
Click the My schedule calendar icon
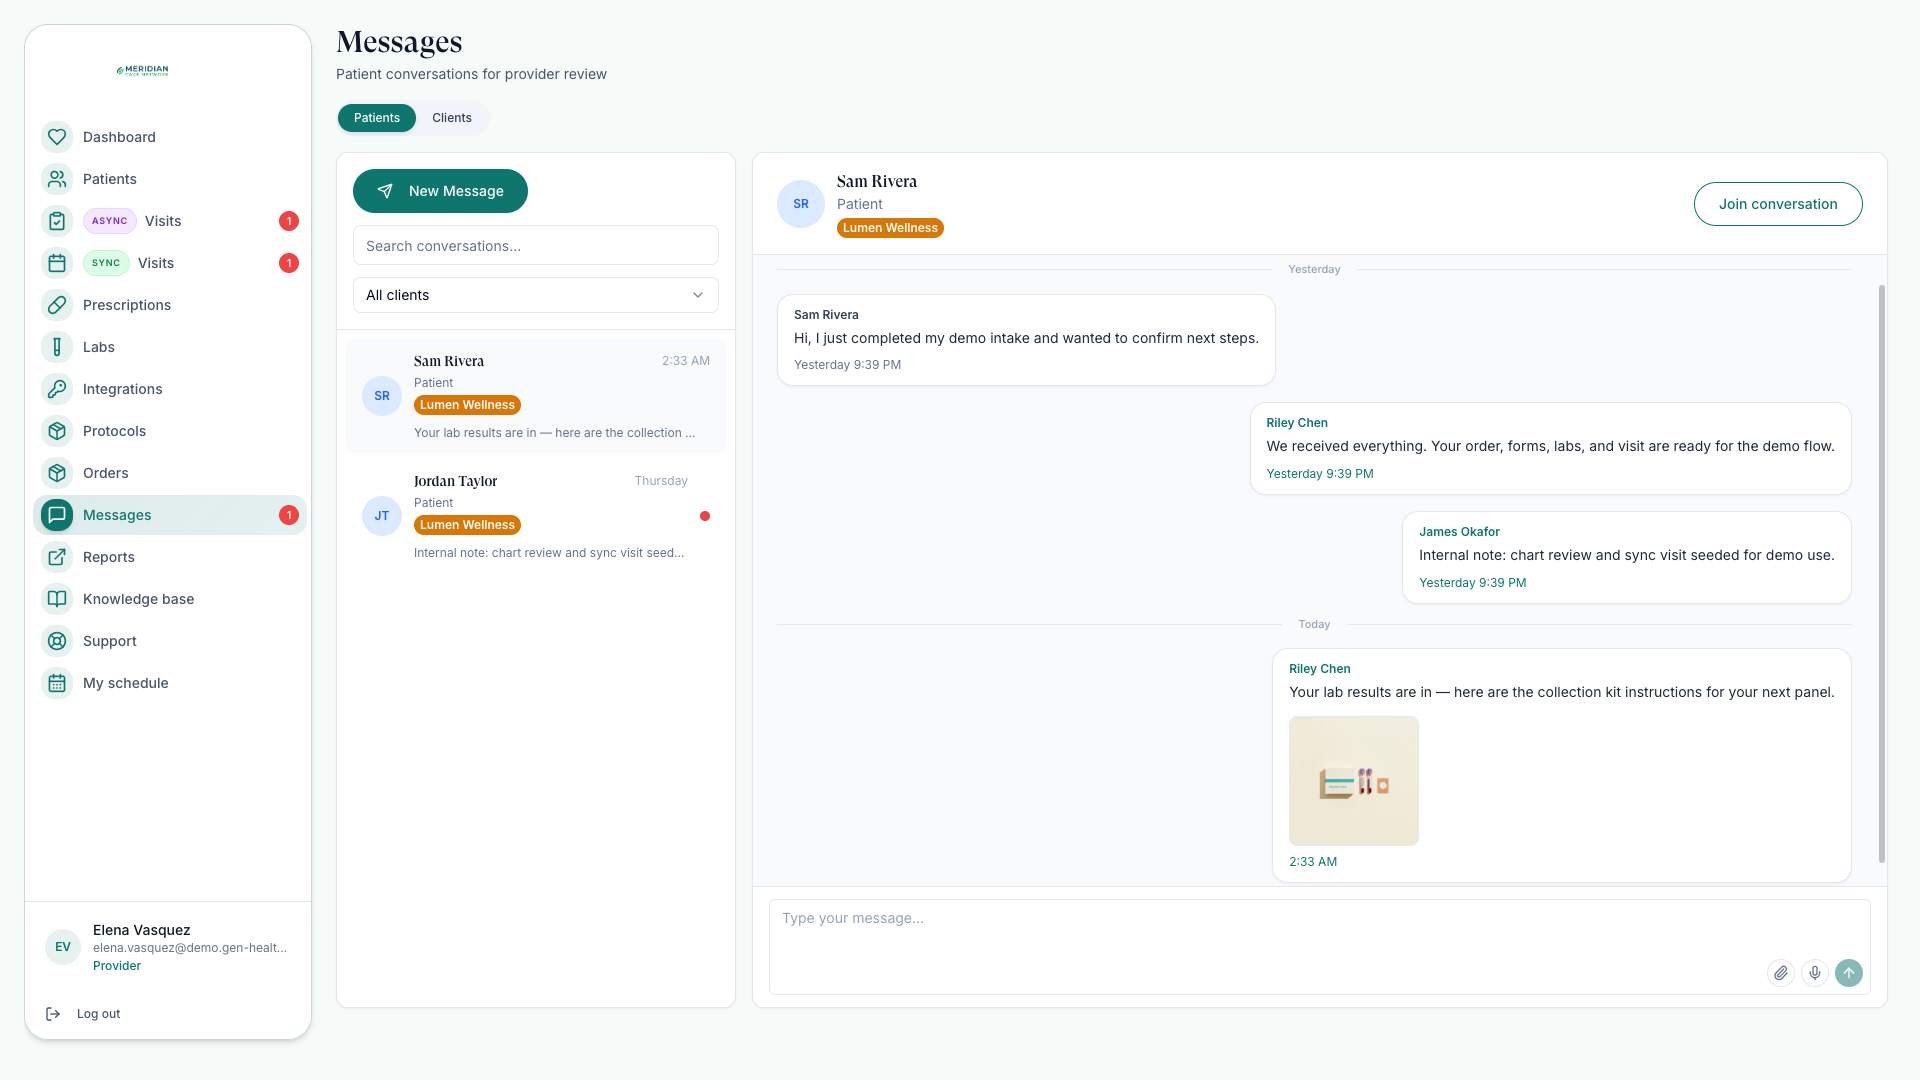(57, 683)
